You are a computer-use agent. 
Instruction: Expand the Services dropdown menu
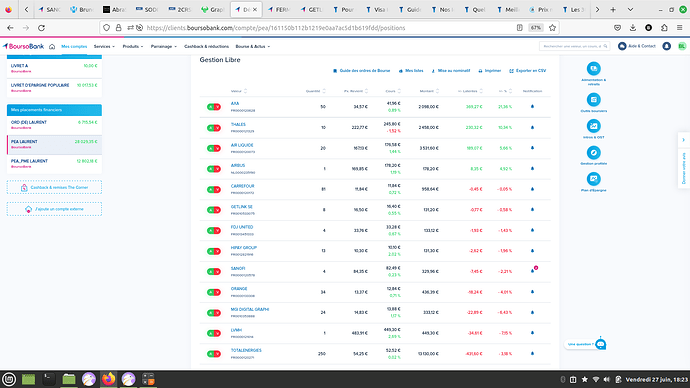(x=104, y=46)
